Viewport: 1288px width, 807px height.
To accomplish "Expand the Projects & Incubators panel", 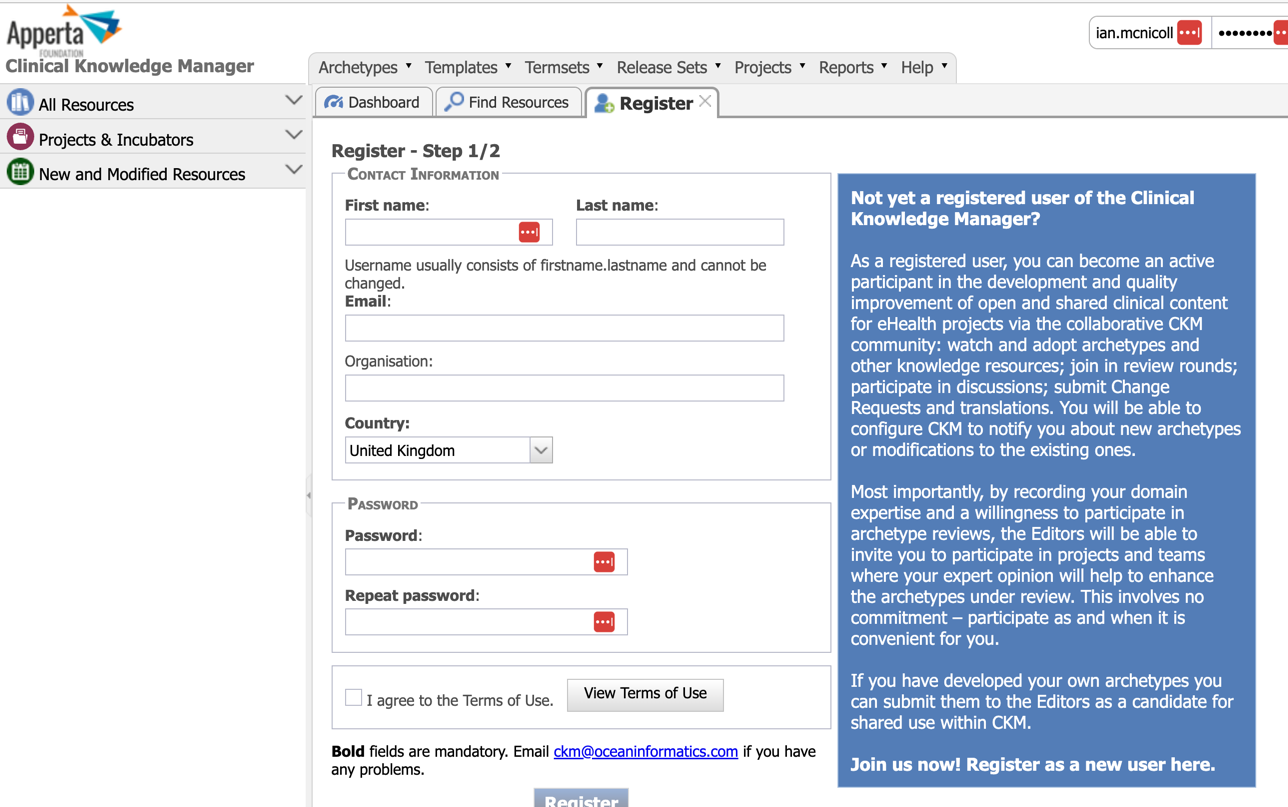I will [293, 135].
